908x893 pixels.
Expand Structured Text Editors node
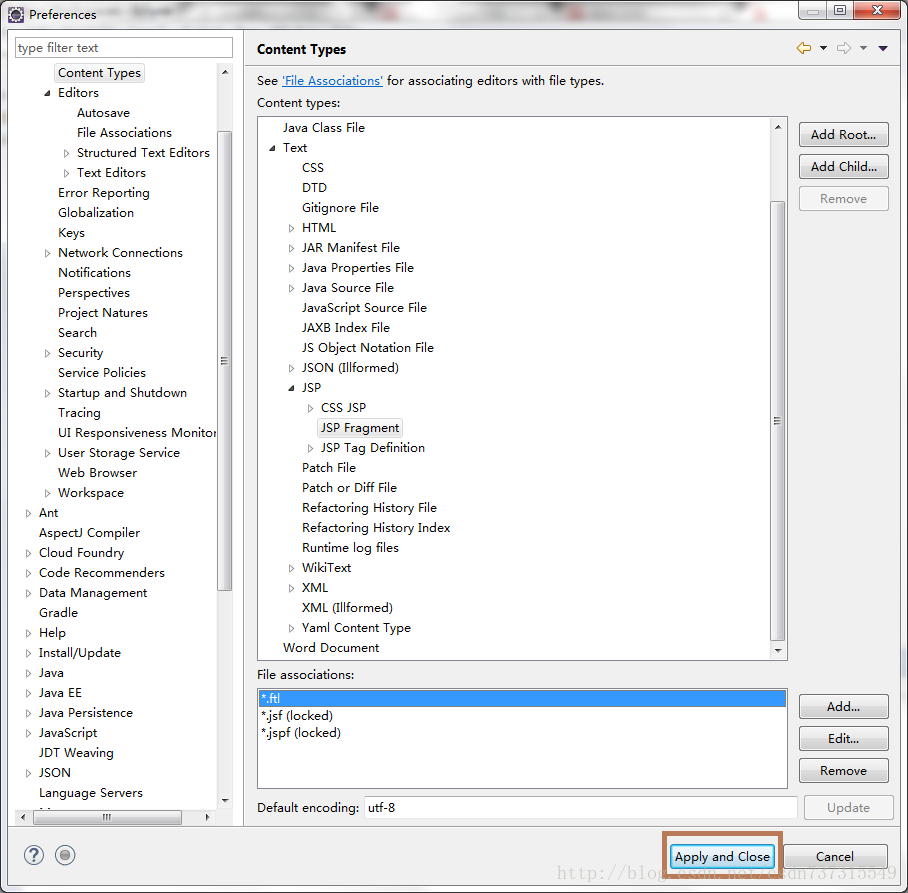[66, 153]
